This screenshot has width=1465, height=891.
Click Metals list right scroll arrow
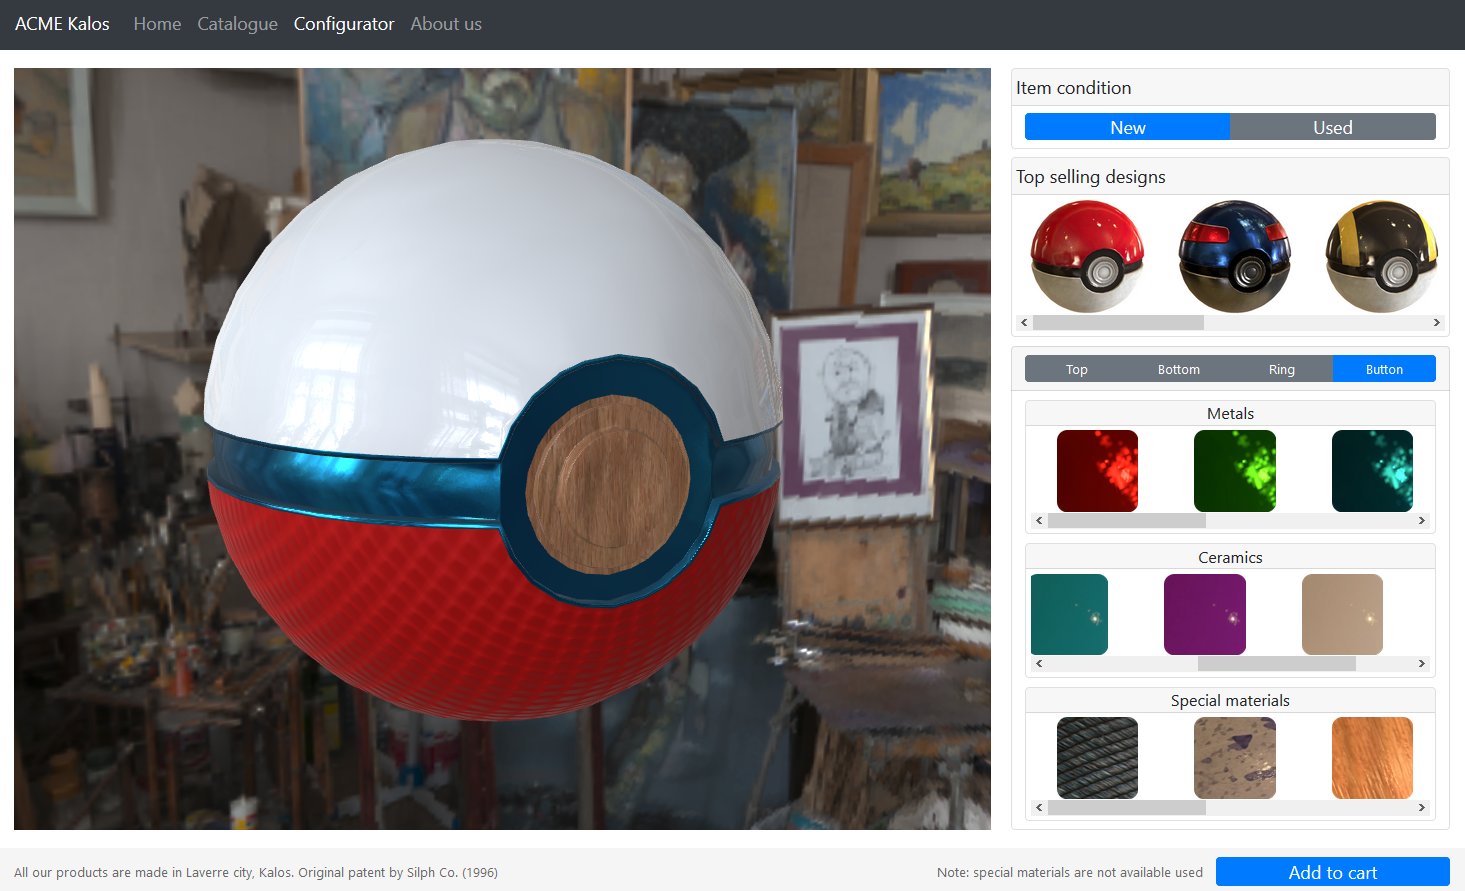(x=1422, y=521)
